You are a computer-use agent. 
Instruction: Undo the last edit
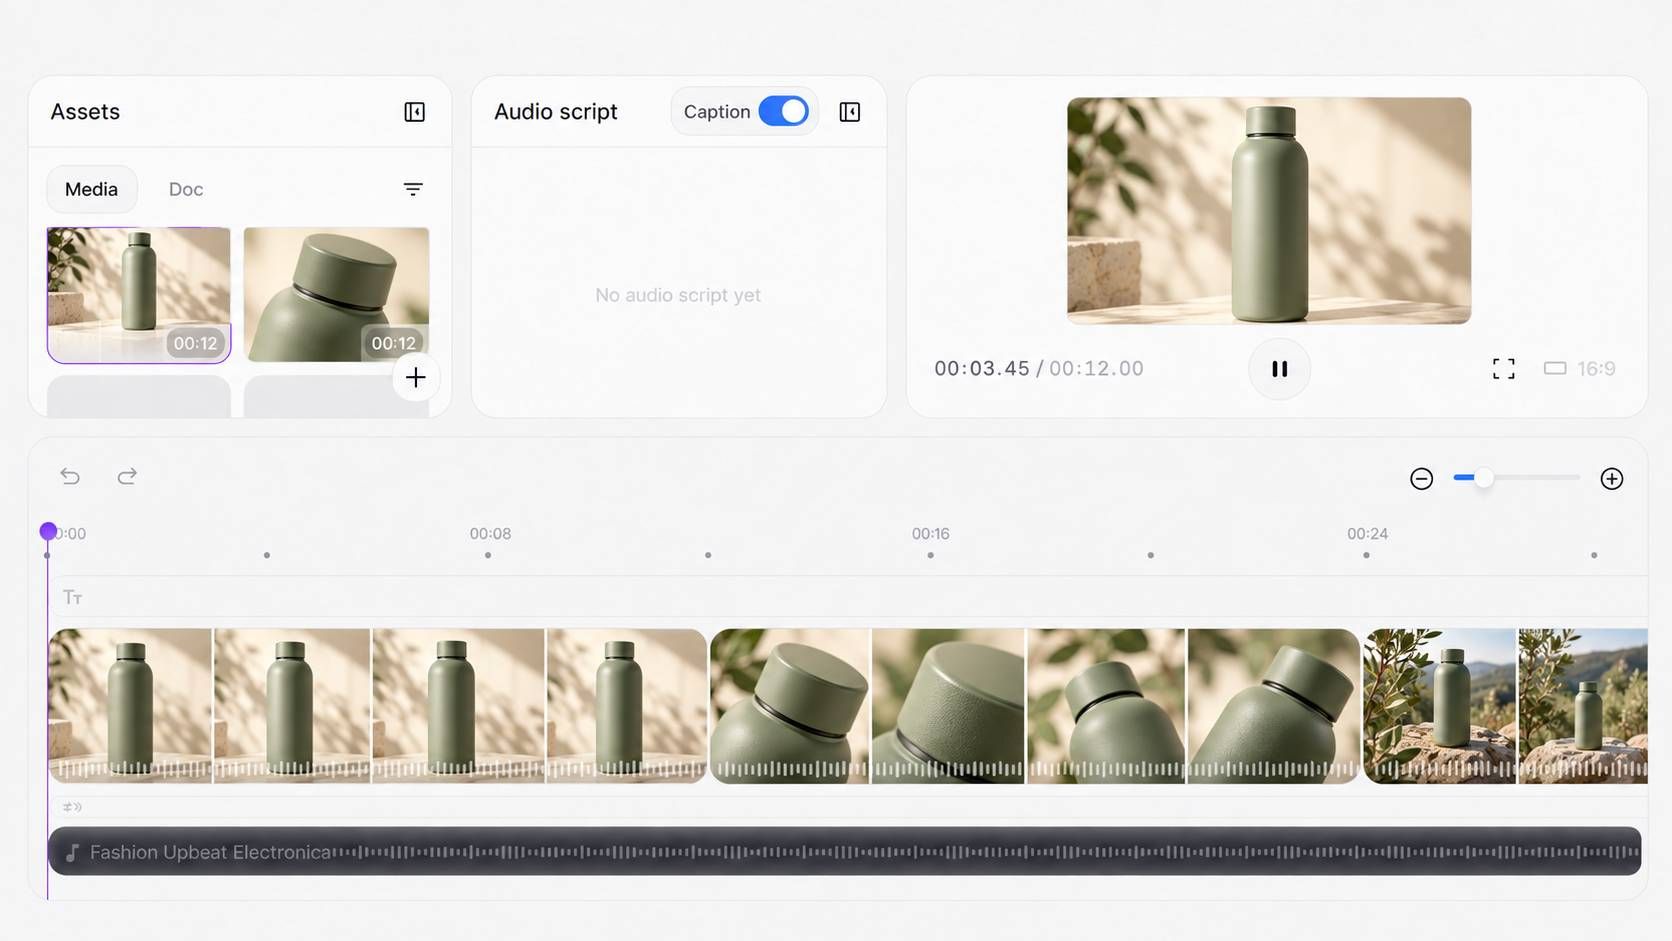point(70,476)
